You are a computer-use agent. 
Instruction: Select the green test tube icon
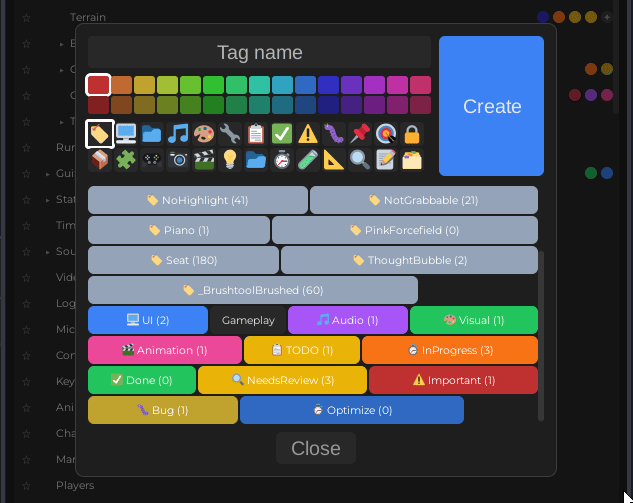pos(308,160)
